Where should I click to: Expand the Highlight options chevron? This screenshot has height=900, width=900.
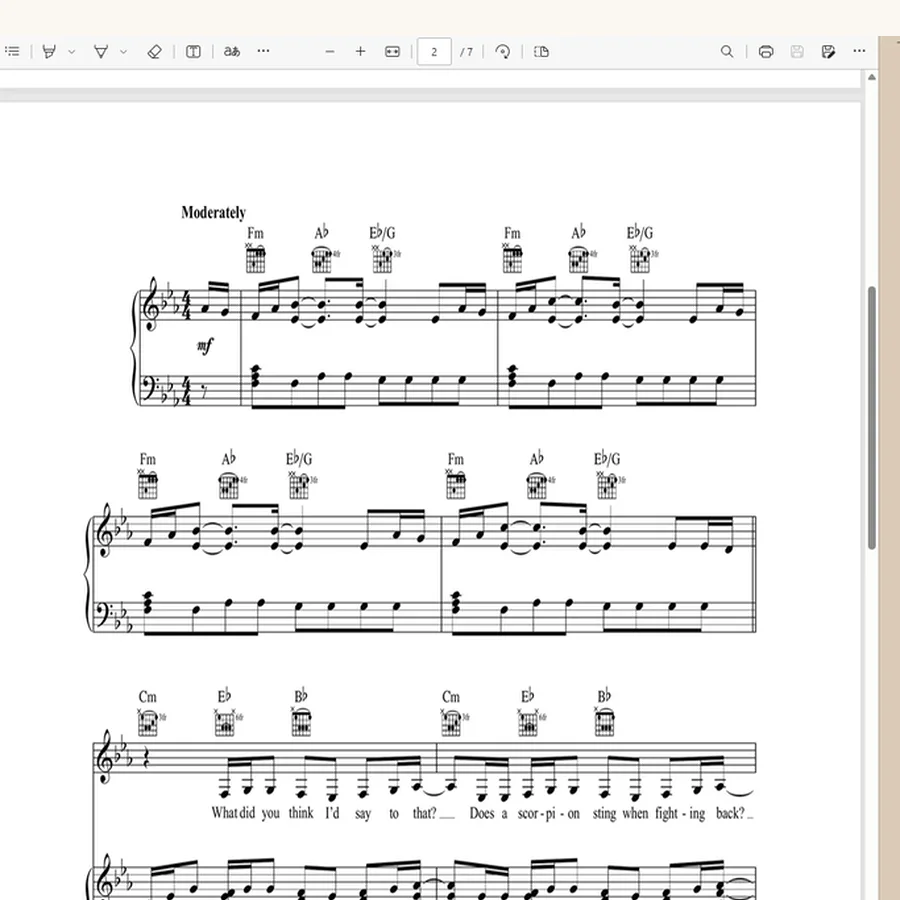[123, 52]
